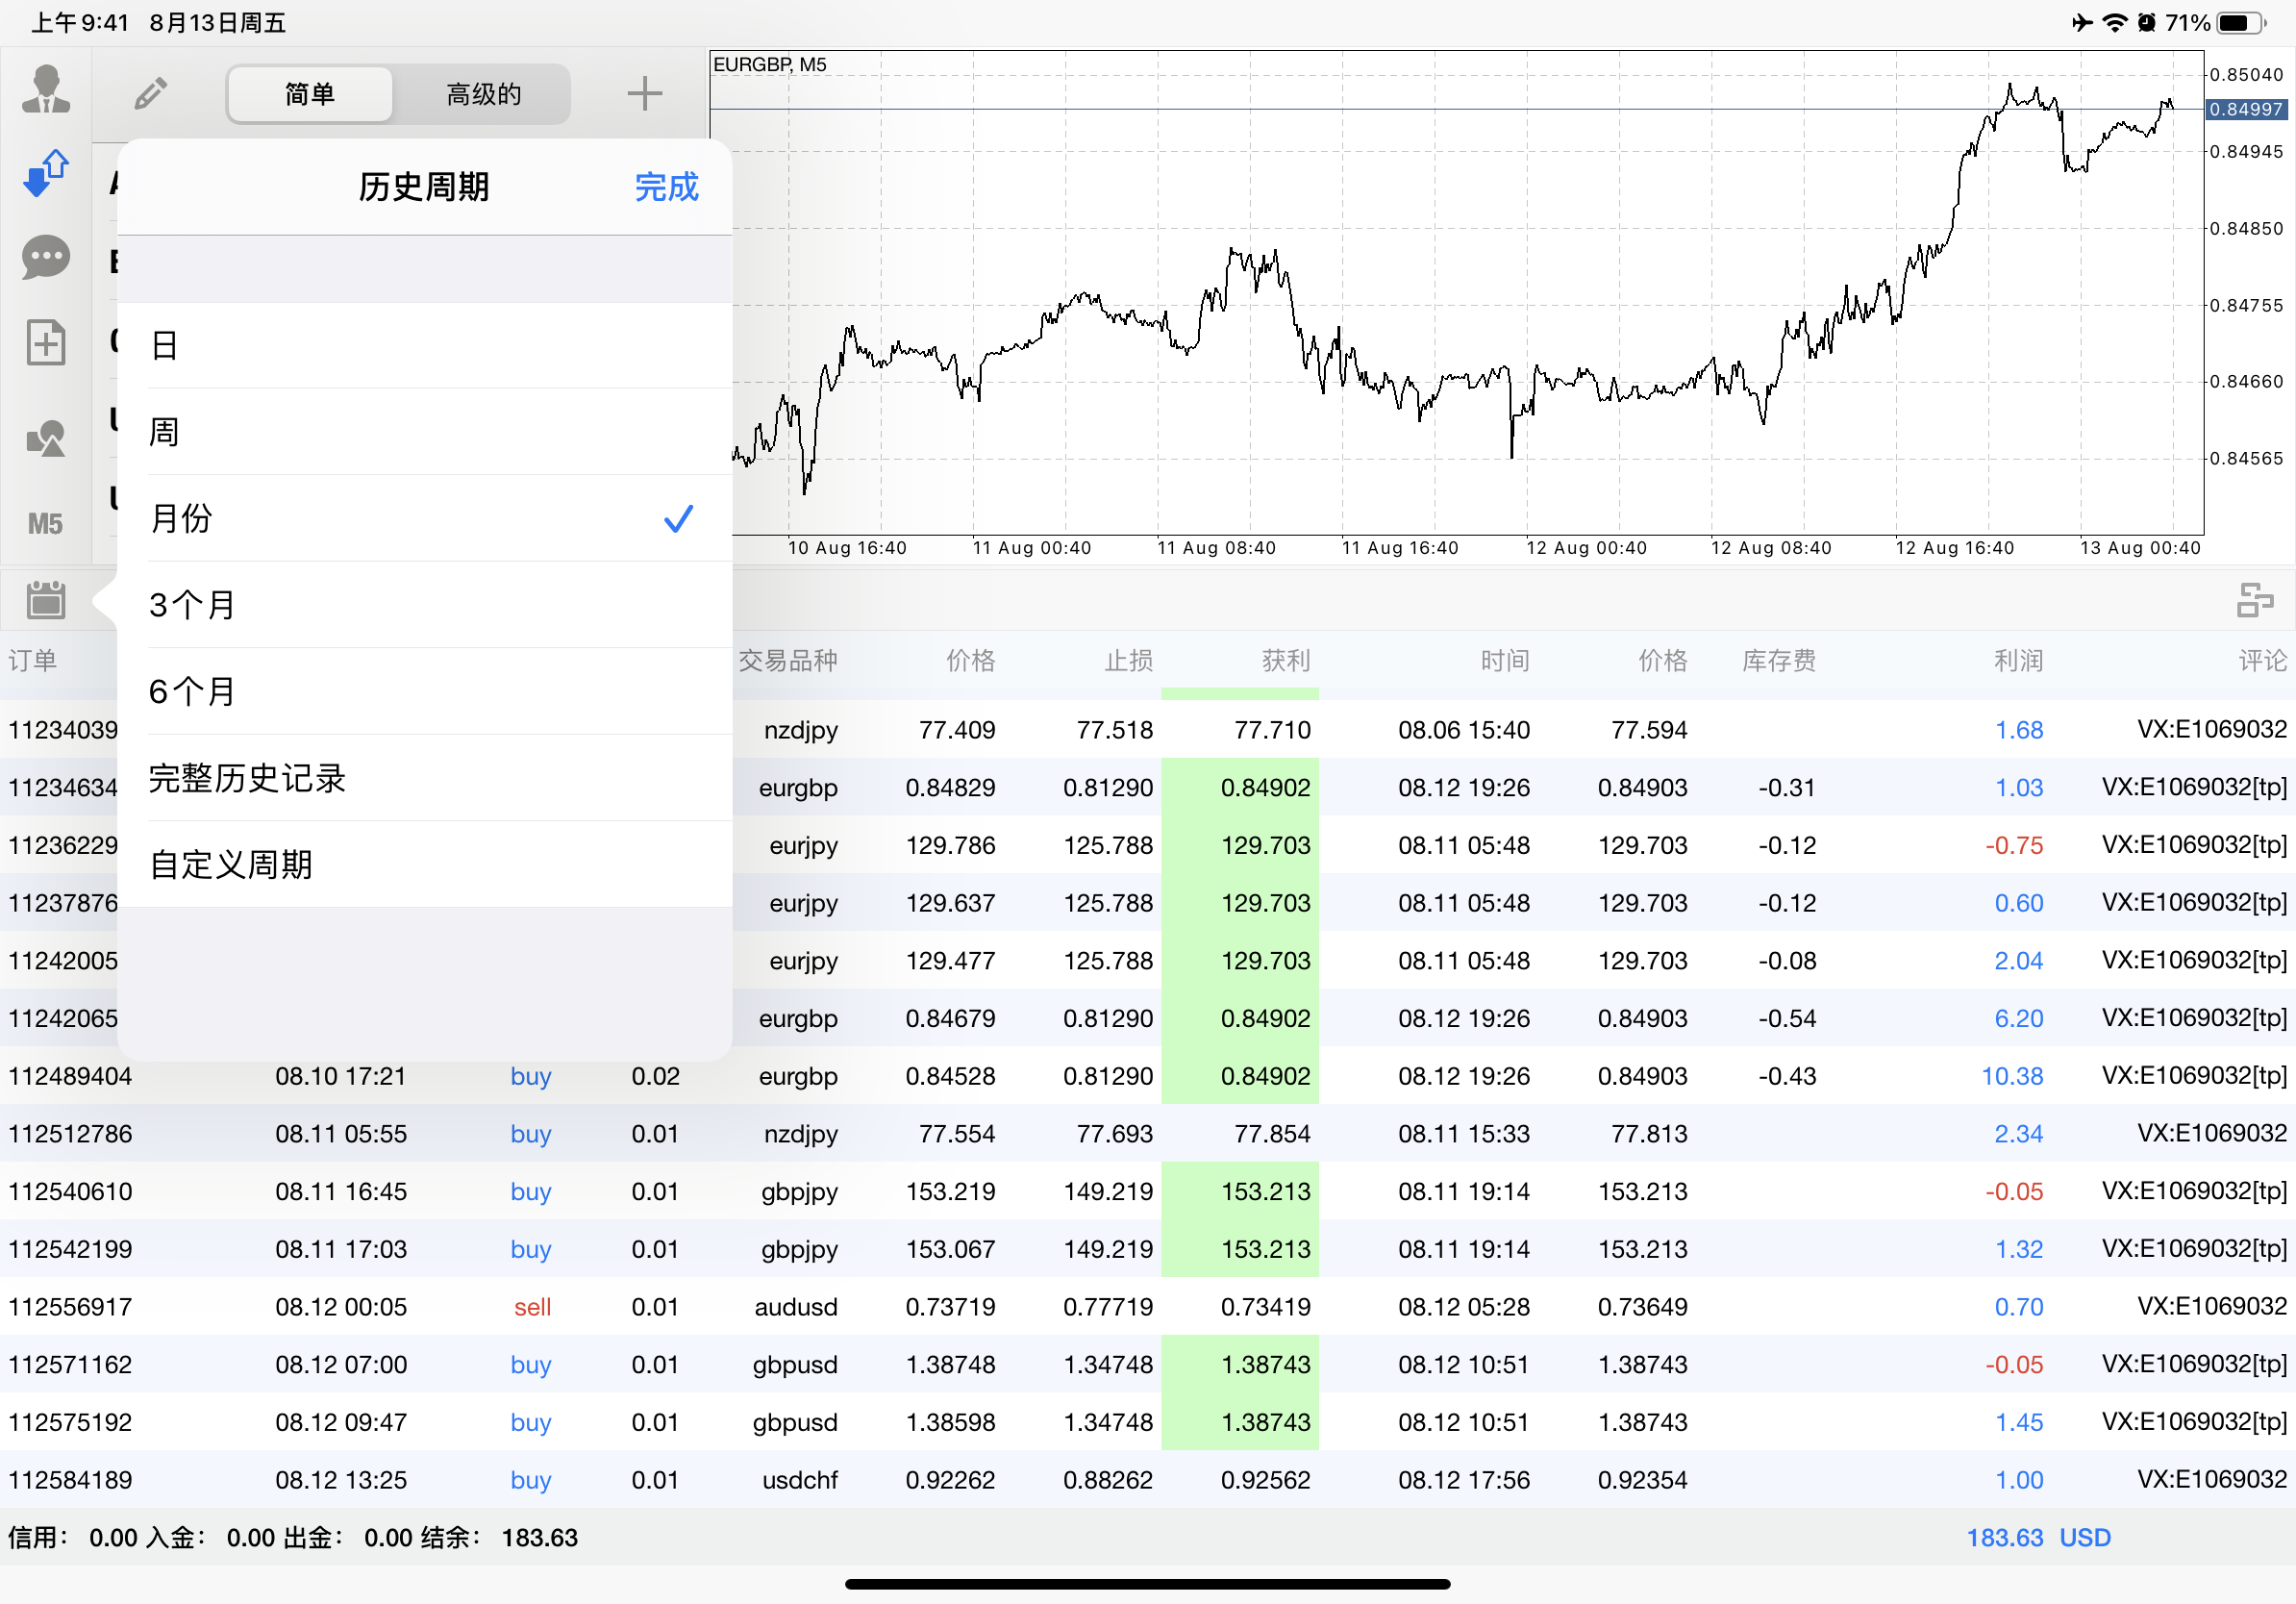Open the 自定义周期 custom period option
This screenshot has height=1604, width=2296.
click(425, 865)
